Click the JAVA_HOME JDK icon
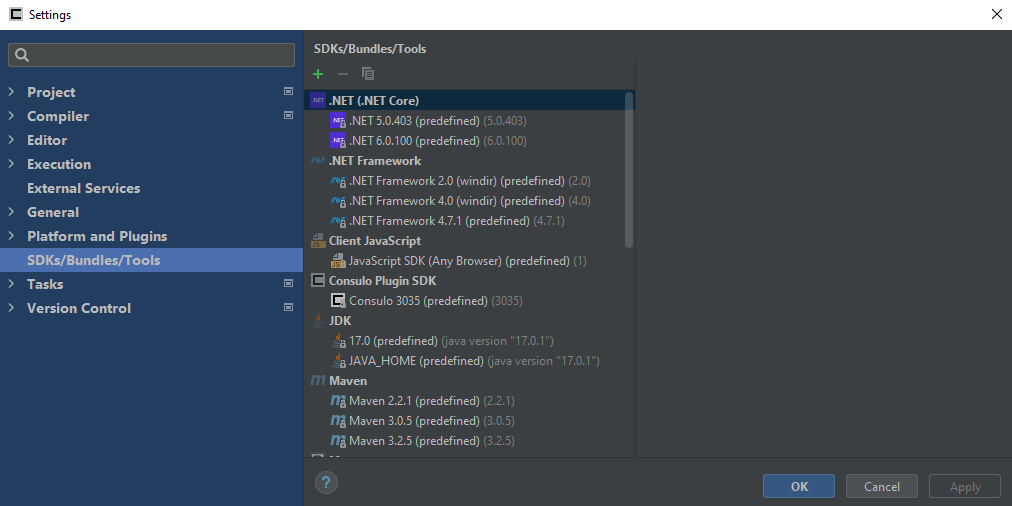The image size is (1012, 506). tap(338, 361)
